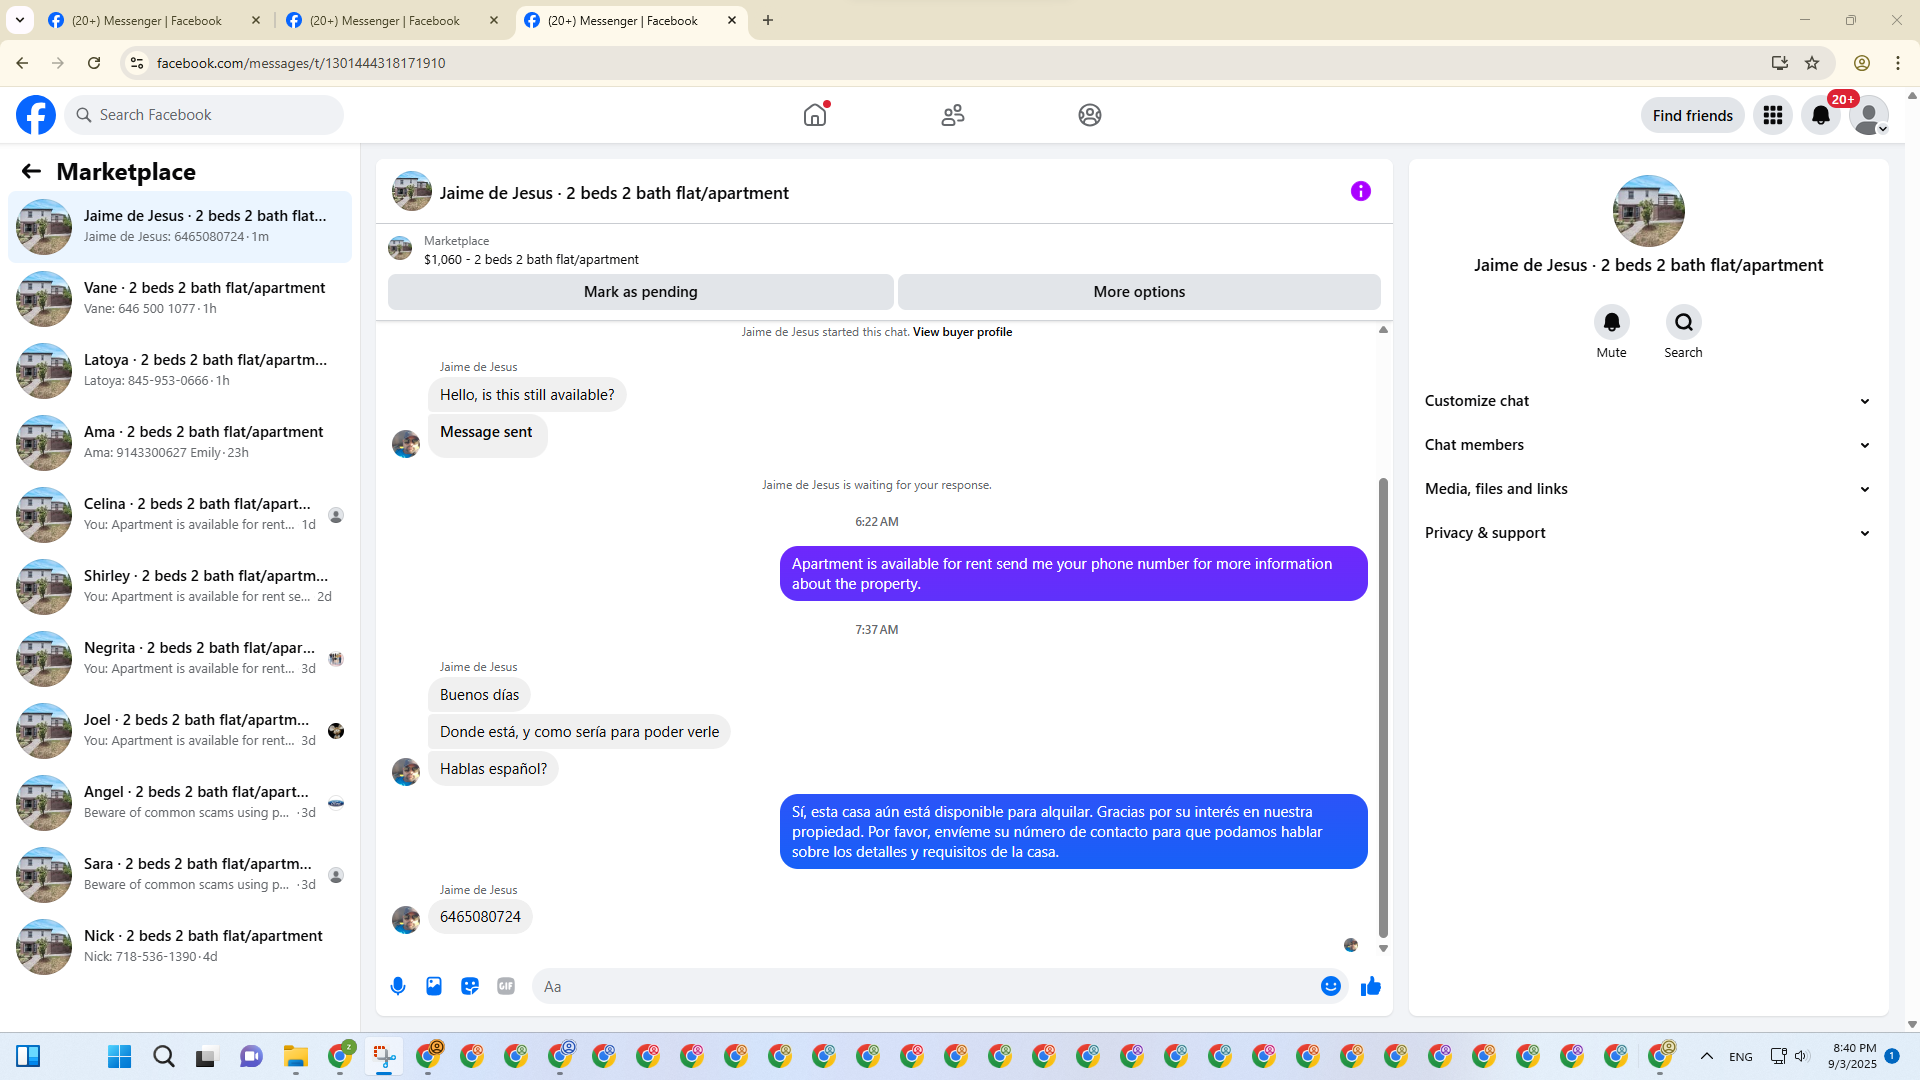Click the 'Hablas español?' message bubble
Screen dimensions: 1920x1080
(x=493, y=769)
